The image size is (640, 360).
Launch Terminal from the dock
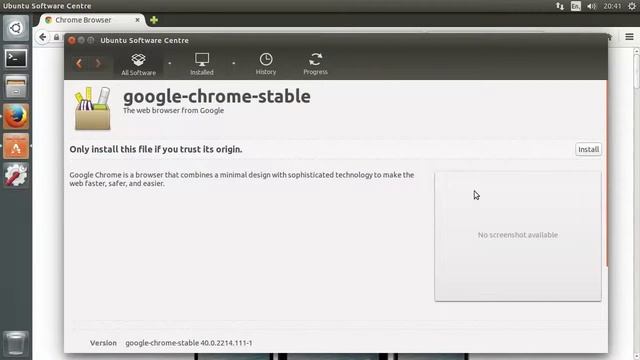16,58
